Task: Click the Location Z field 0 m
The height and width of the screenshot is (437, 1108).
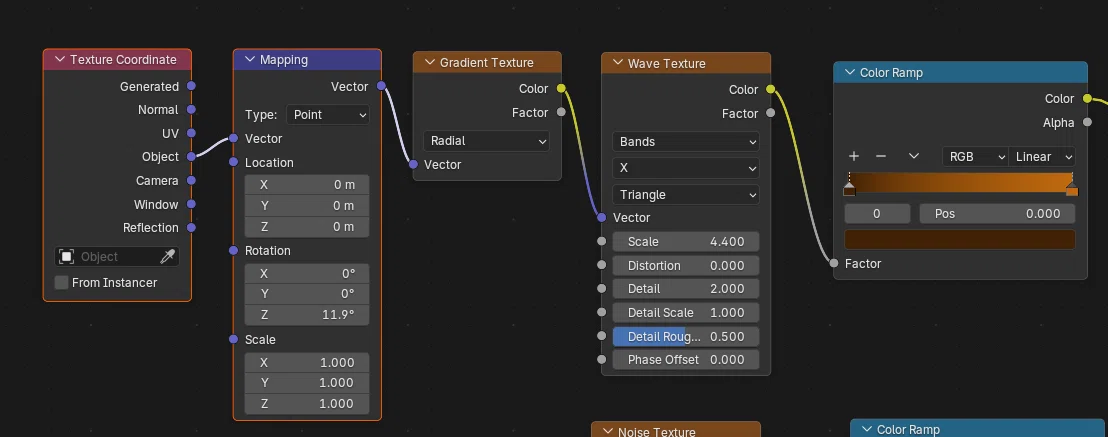Action: (307, 227)
